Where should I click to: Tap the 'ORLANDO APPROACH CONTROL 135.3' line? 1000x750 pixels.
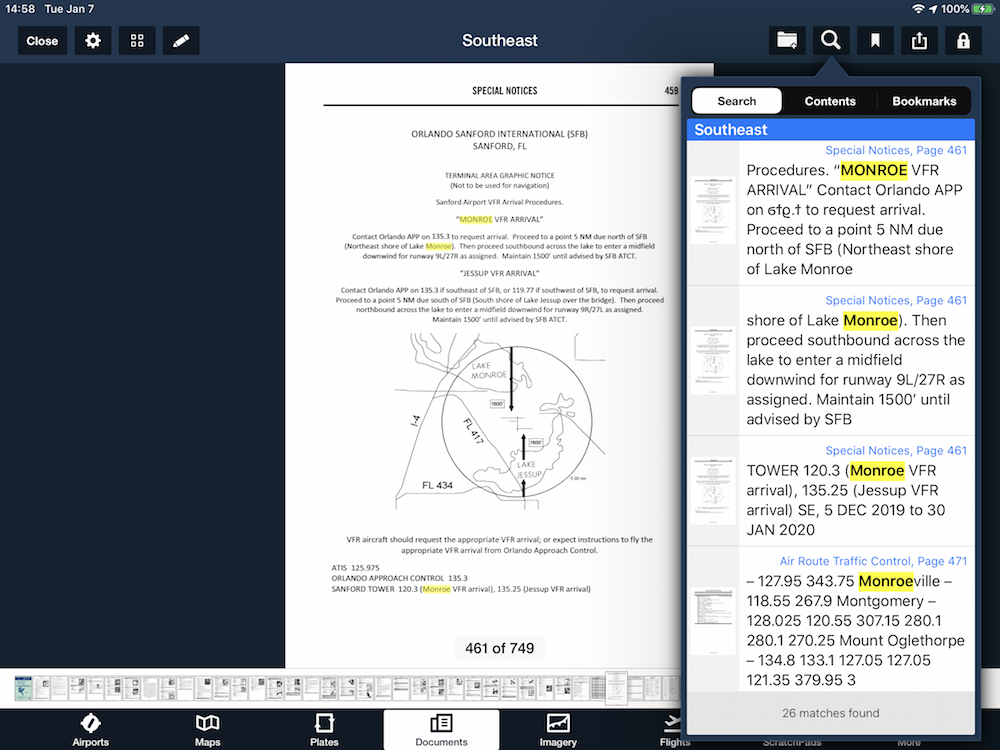coord(399,578)
